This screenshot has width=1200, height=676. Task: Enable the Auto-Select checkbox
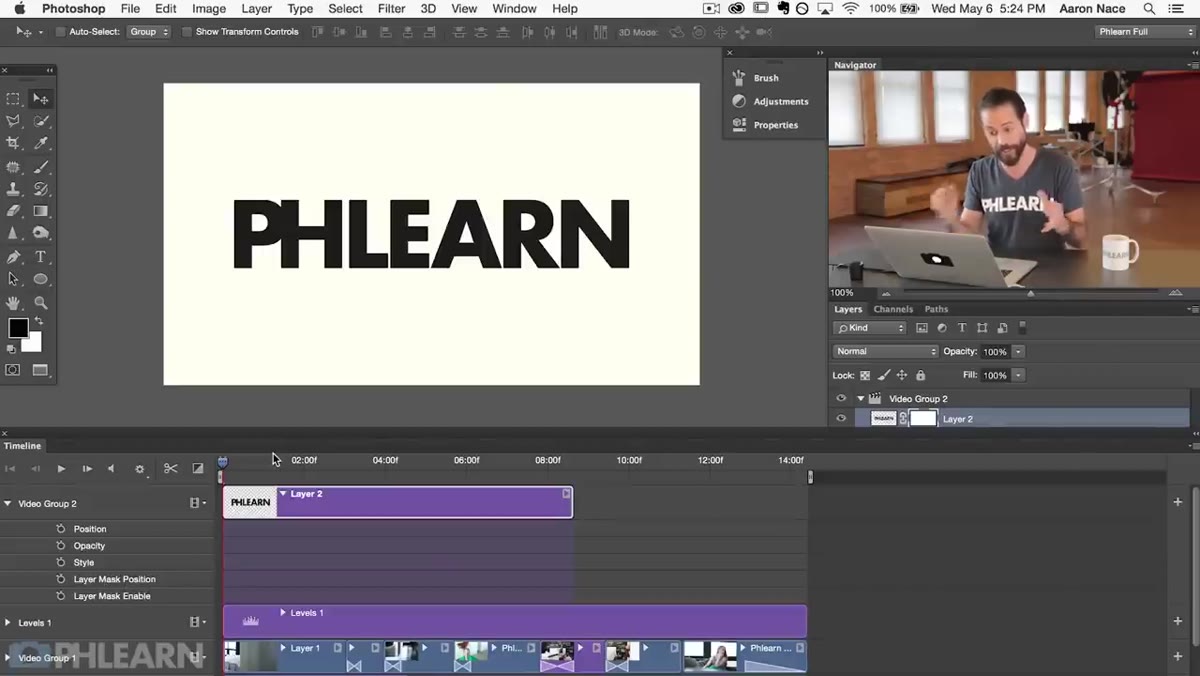click(x=60, y=32)
